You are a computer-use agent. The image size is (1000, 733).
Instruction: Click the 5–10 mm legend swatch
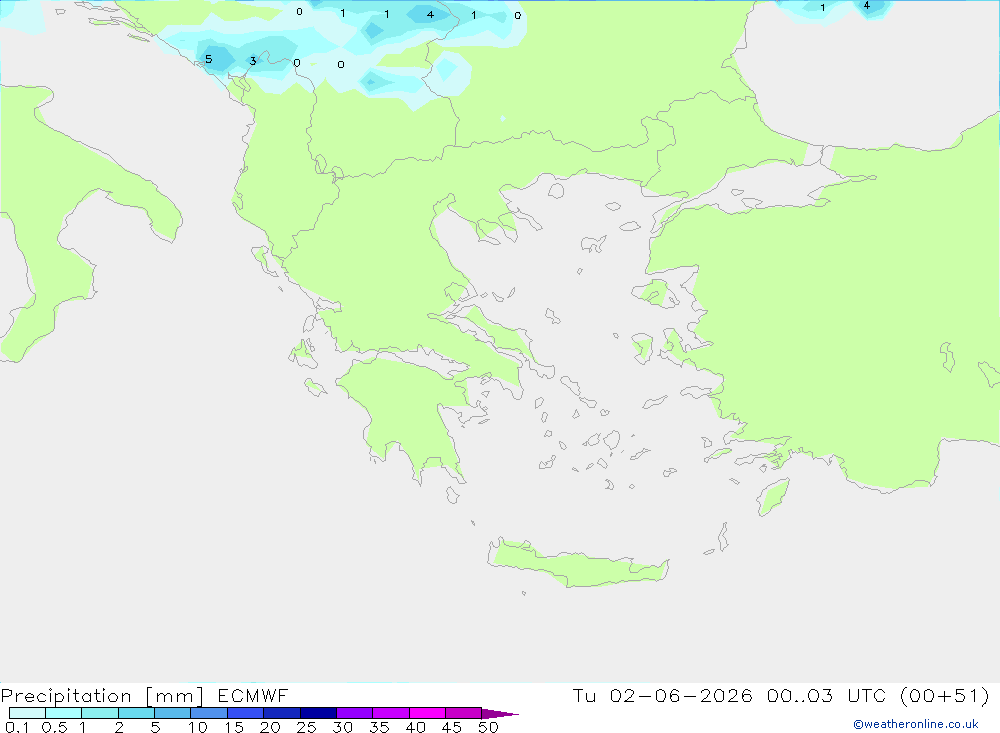tap(173, 713)
